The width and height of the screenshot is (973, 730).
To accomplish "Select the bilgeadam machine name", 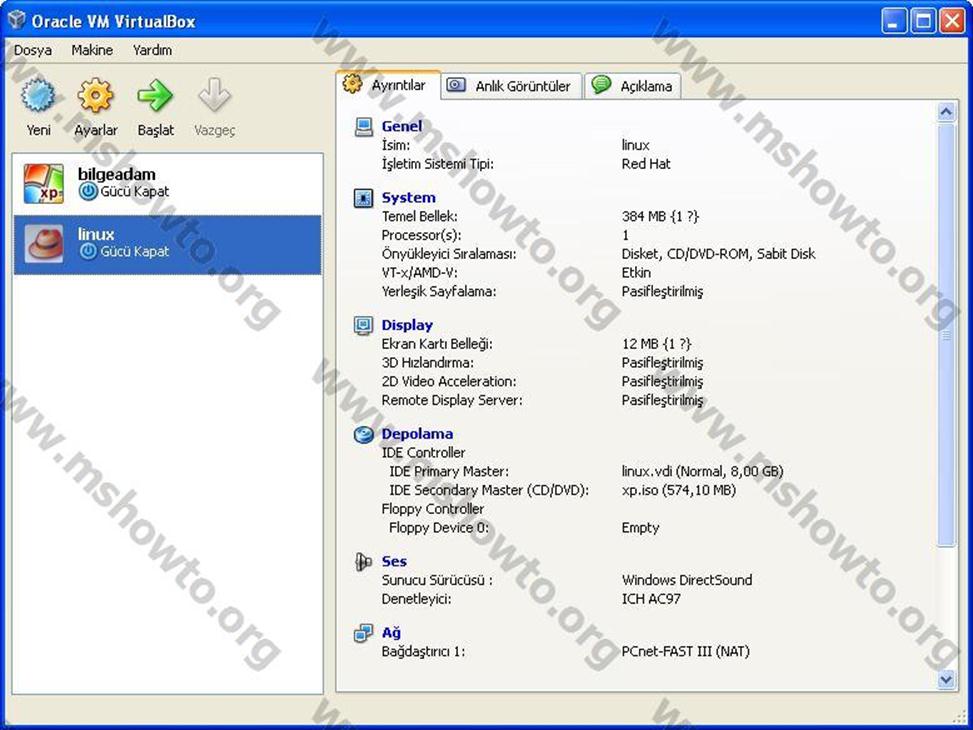I will click(x=117, y=174).
